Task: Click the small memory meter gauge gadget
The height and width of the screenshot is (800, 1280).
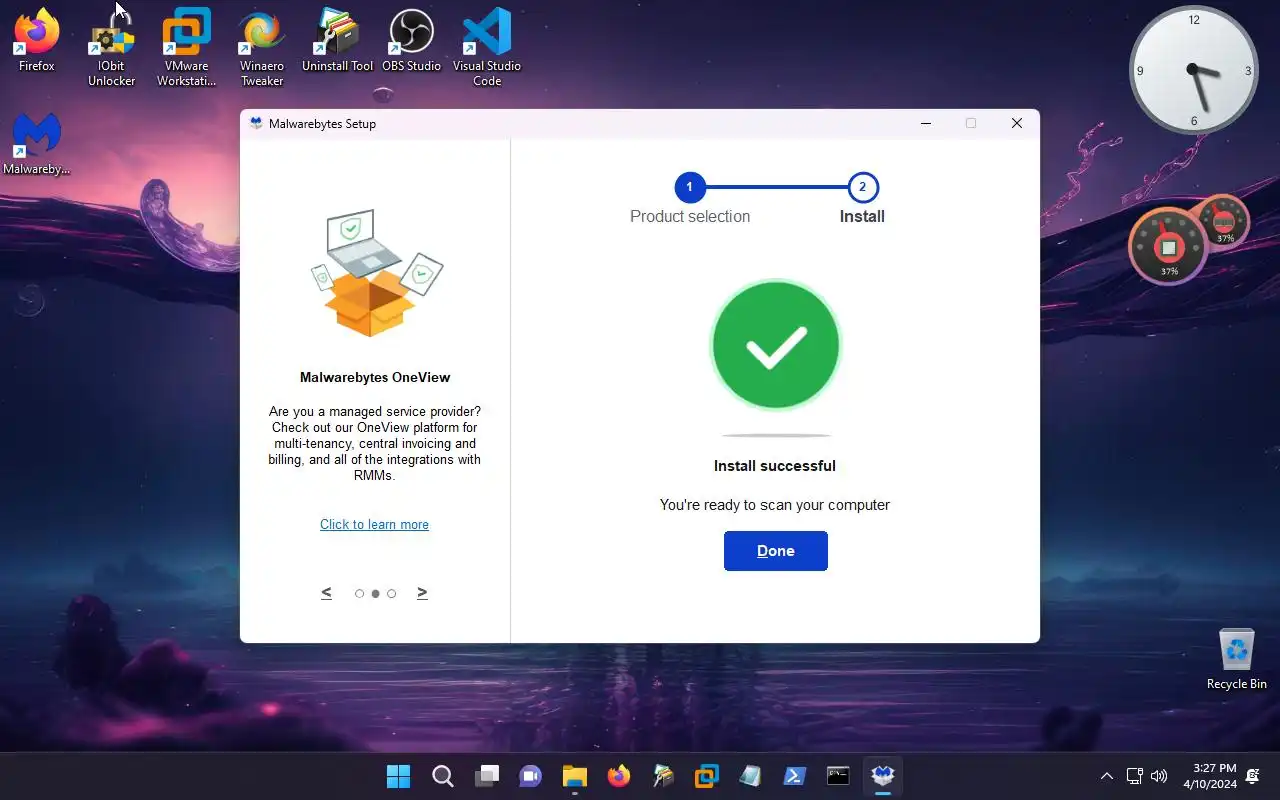Action: click(1224, 221)
